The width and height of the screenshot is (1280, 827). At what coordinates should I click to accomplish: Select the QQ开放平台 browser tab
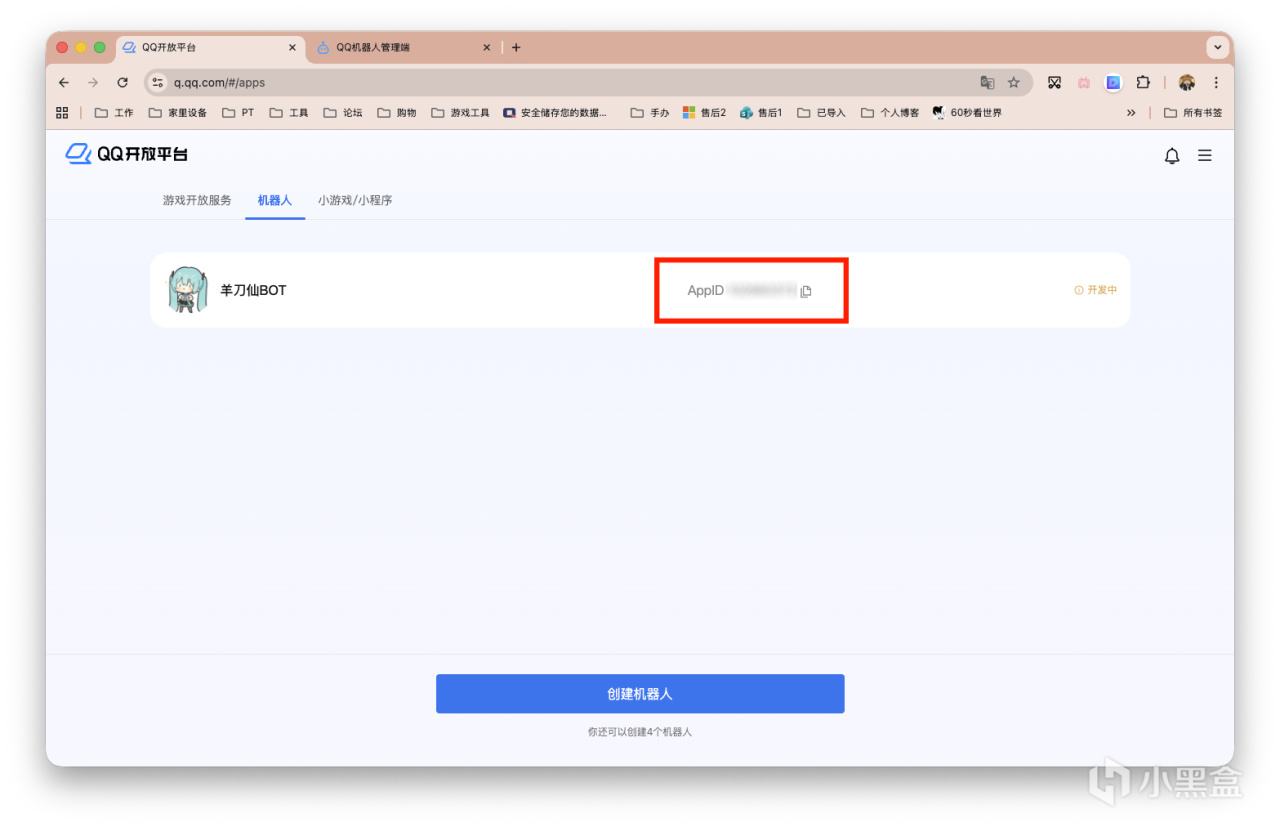click(210, 47)
